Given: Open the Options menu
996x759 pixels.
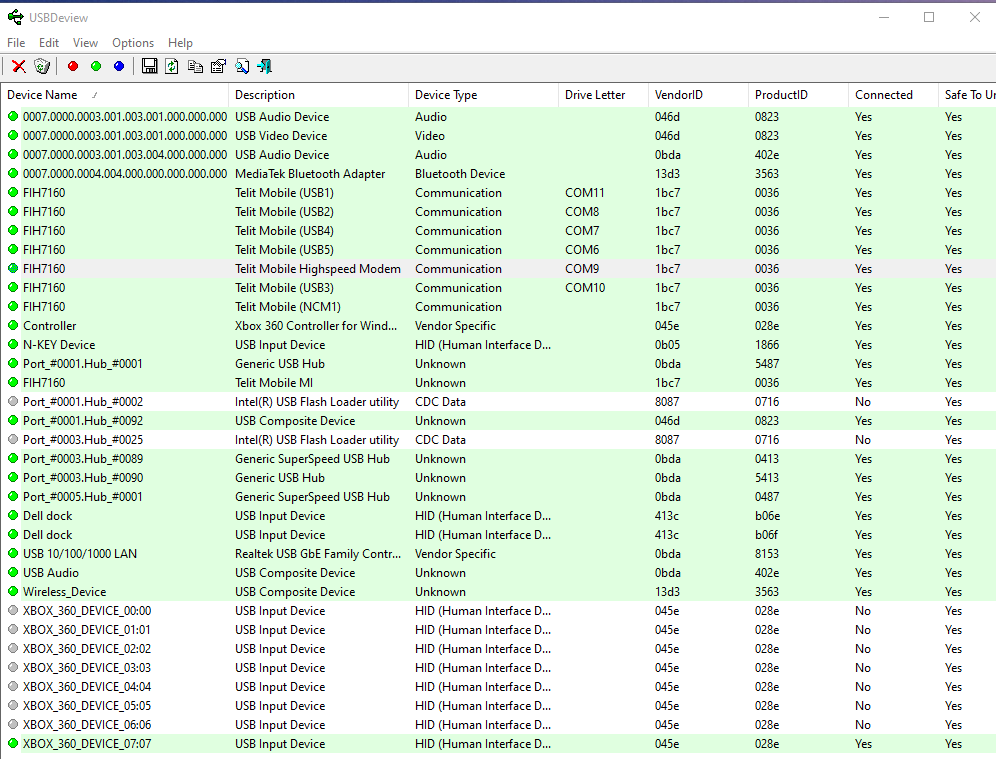Looking at the screenshot, I should pyautogui.click(x=133, y=43).
